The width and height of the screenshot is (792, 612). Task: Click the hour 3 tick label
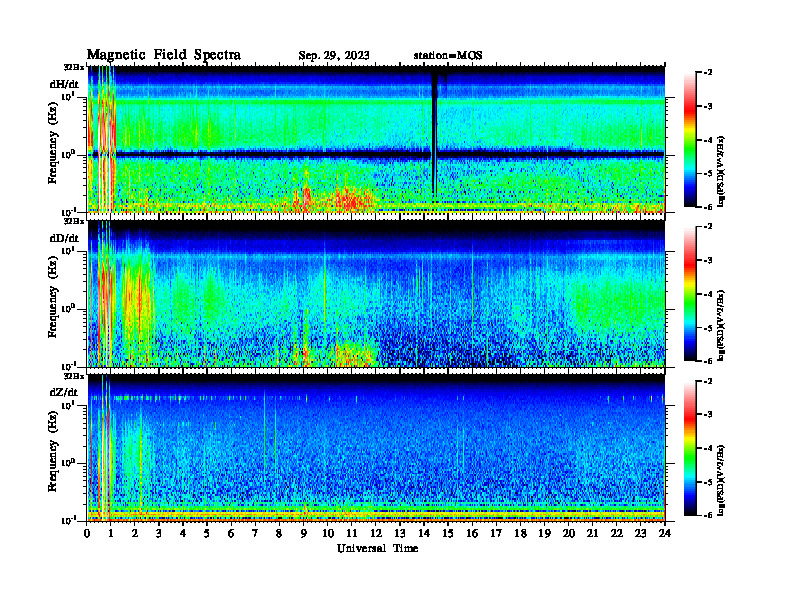[159, 533]
